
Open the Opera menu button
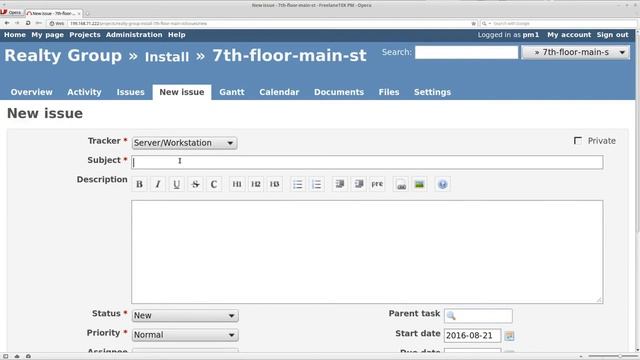pos(11,13)
